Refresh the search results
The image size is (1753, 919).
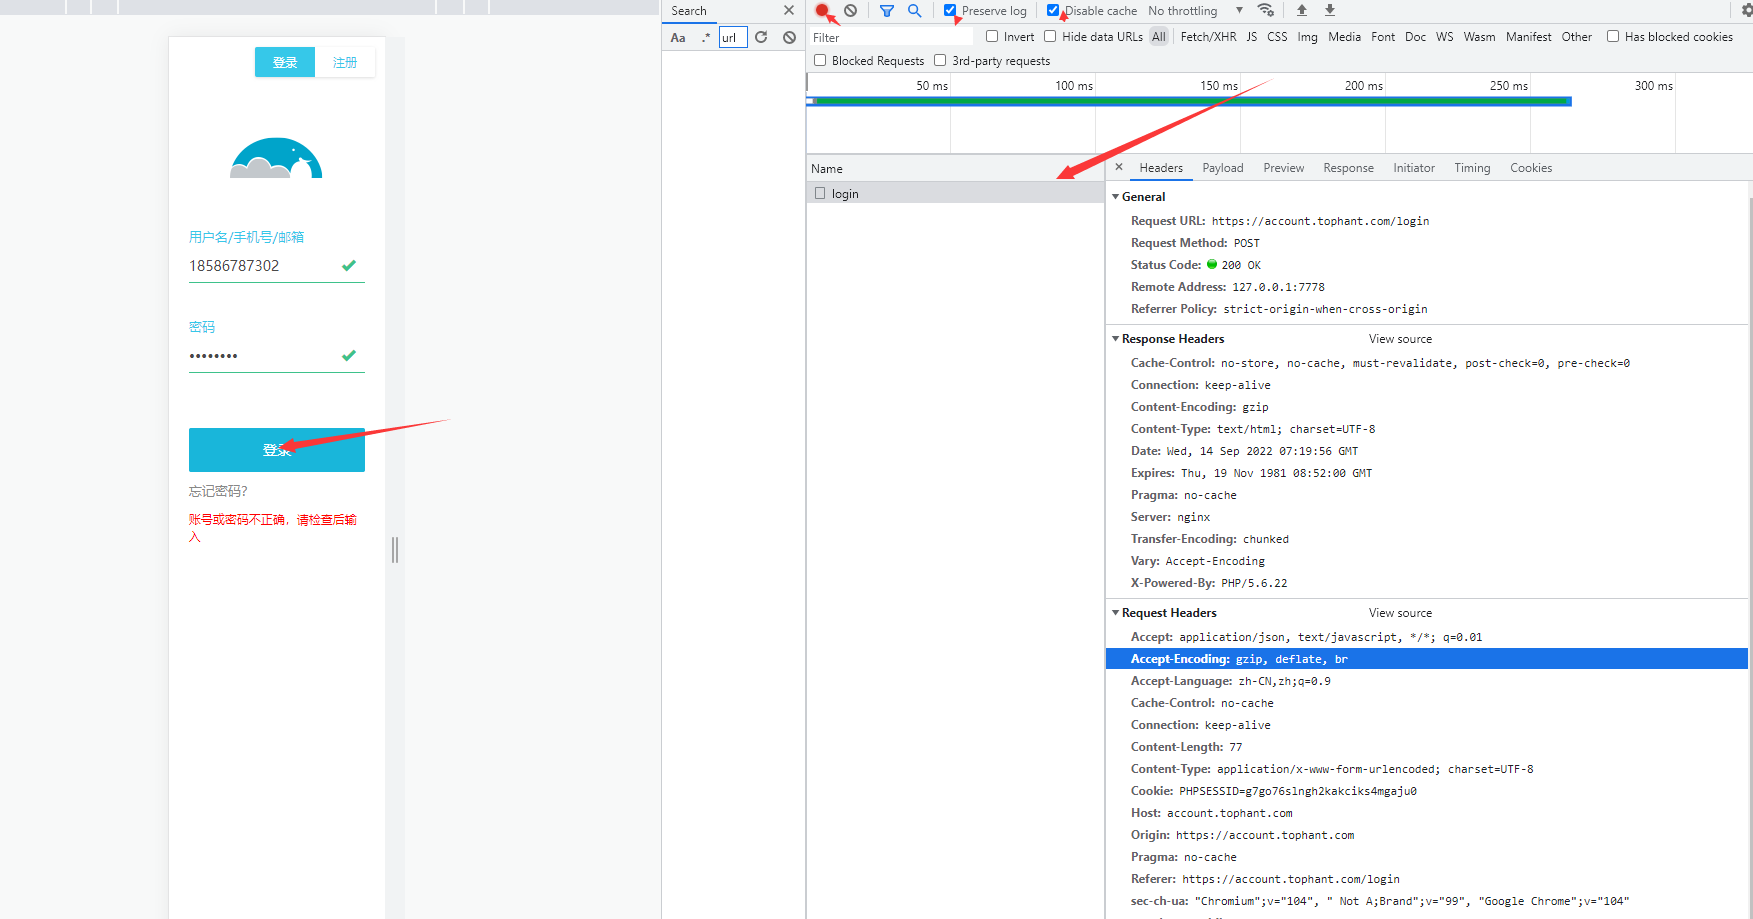(x=761, y=38)
